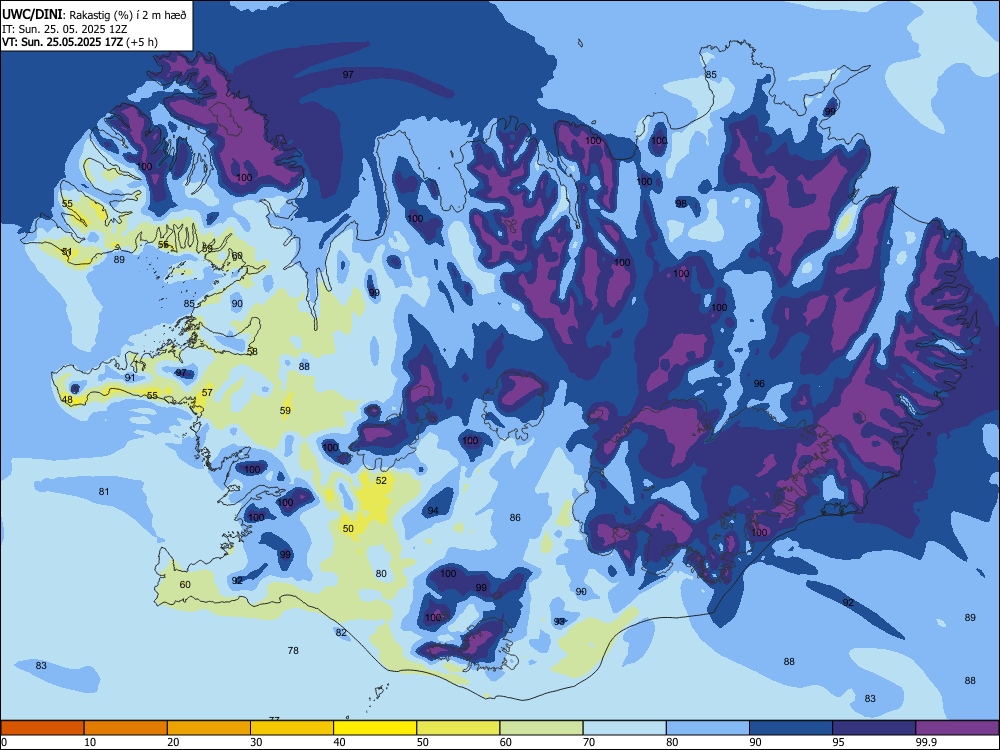The width and height of the screenshot is (1000, 750).
Task: Click the 82 value at the coast
Action: point(341,632)
